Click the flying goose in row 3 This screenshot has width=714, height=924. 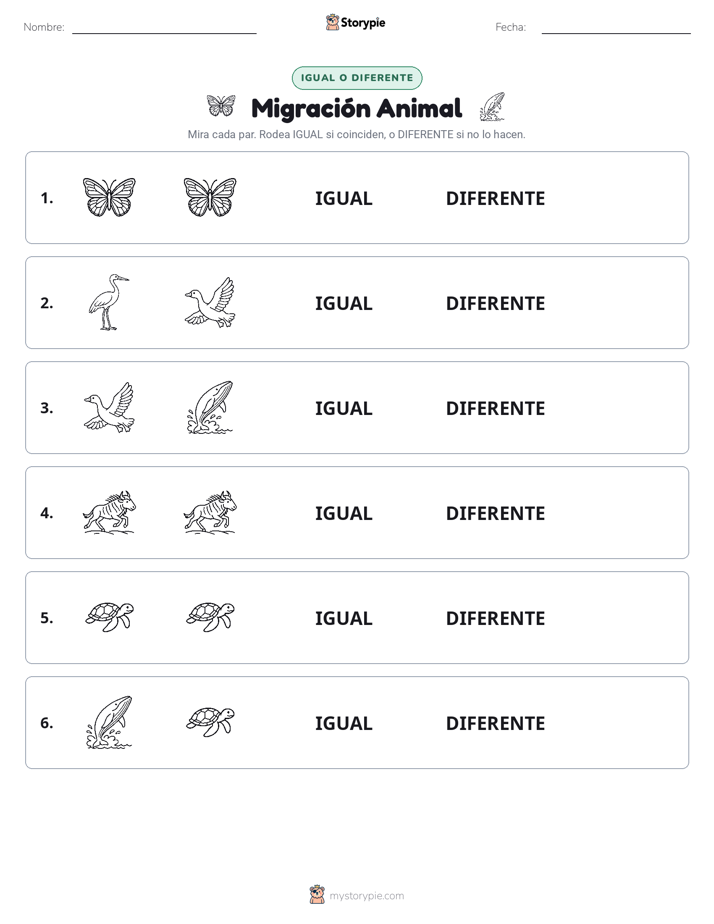point(109,407)
